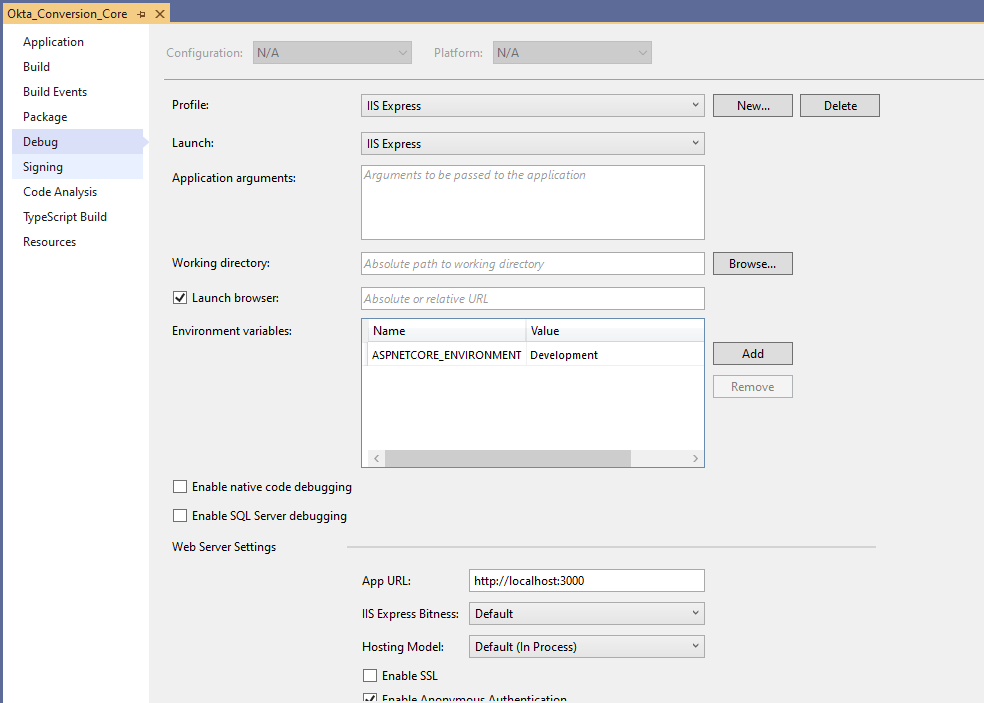Switch to the Application tab
The image size is (984, 703).
54,42
